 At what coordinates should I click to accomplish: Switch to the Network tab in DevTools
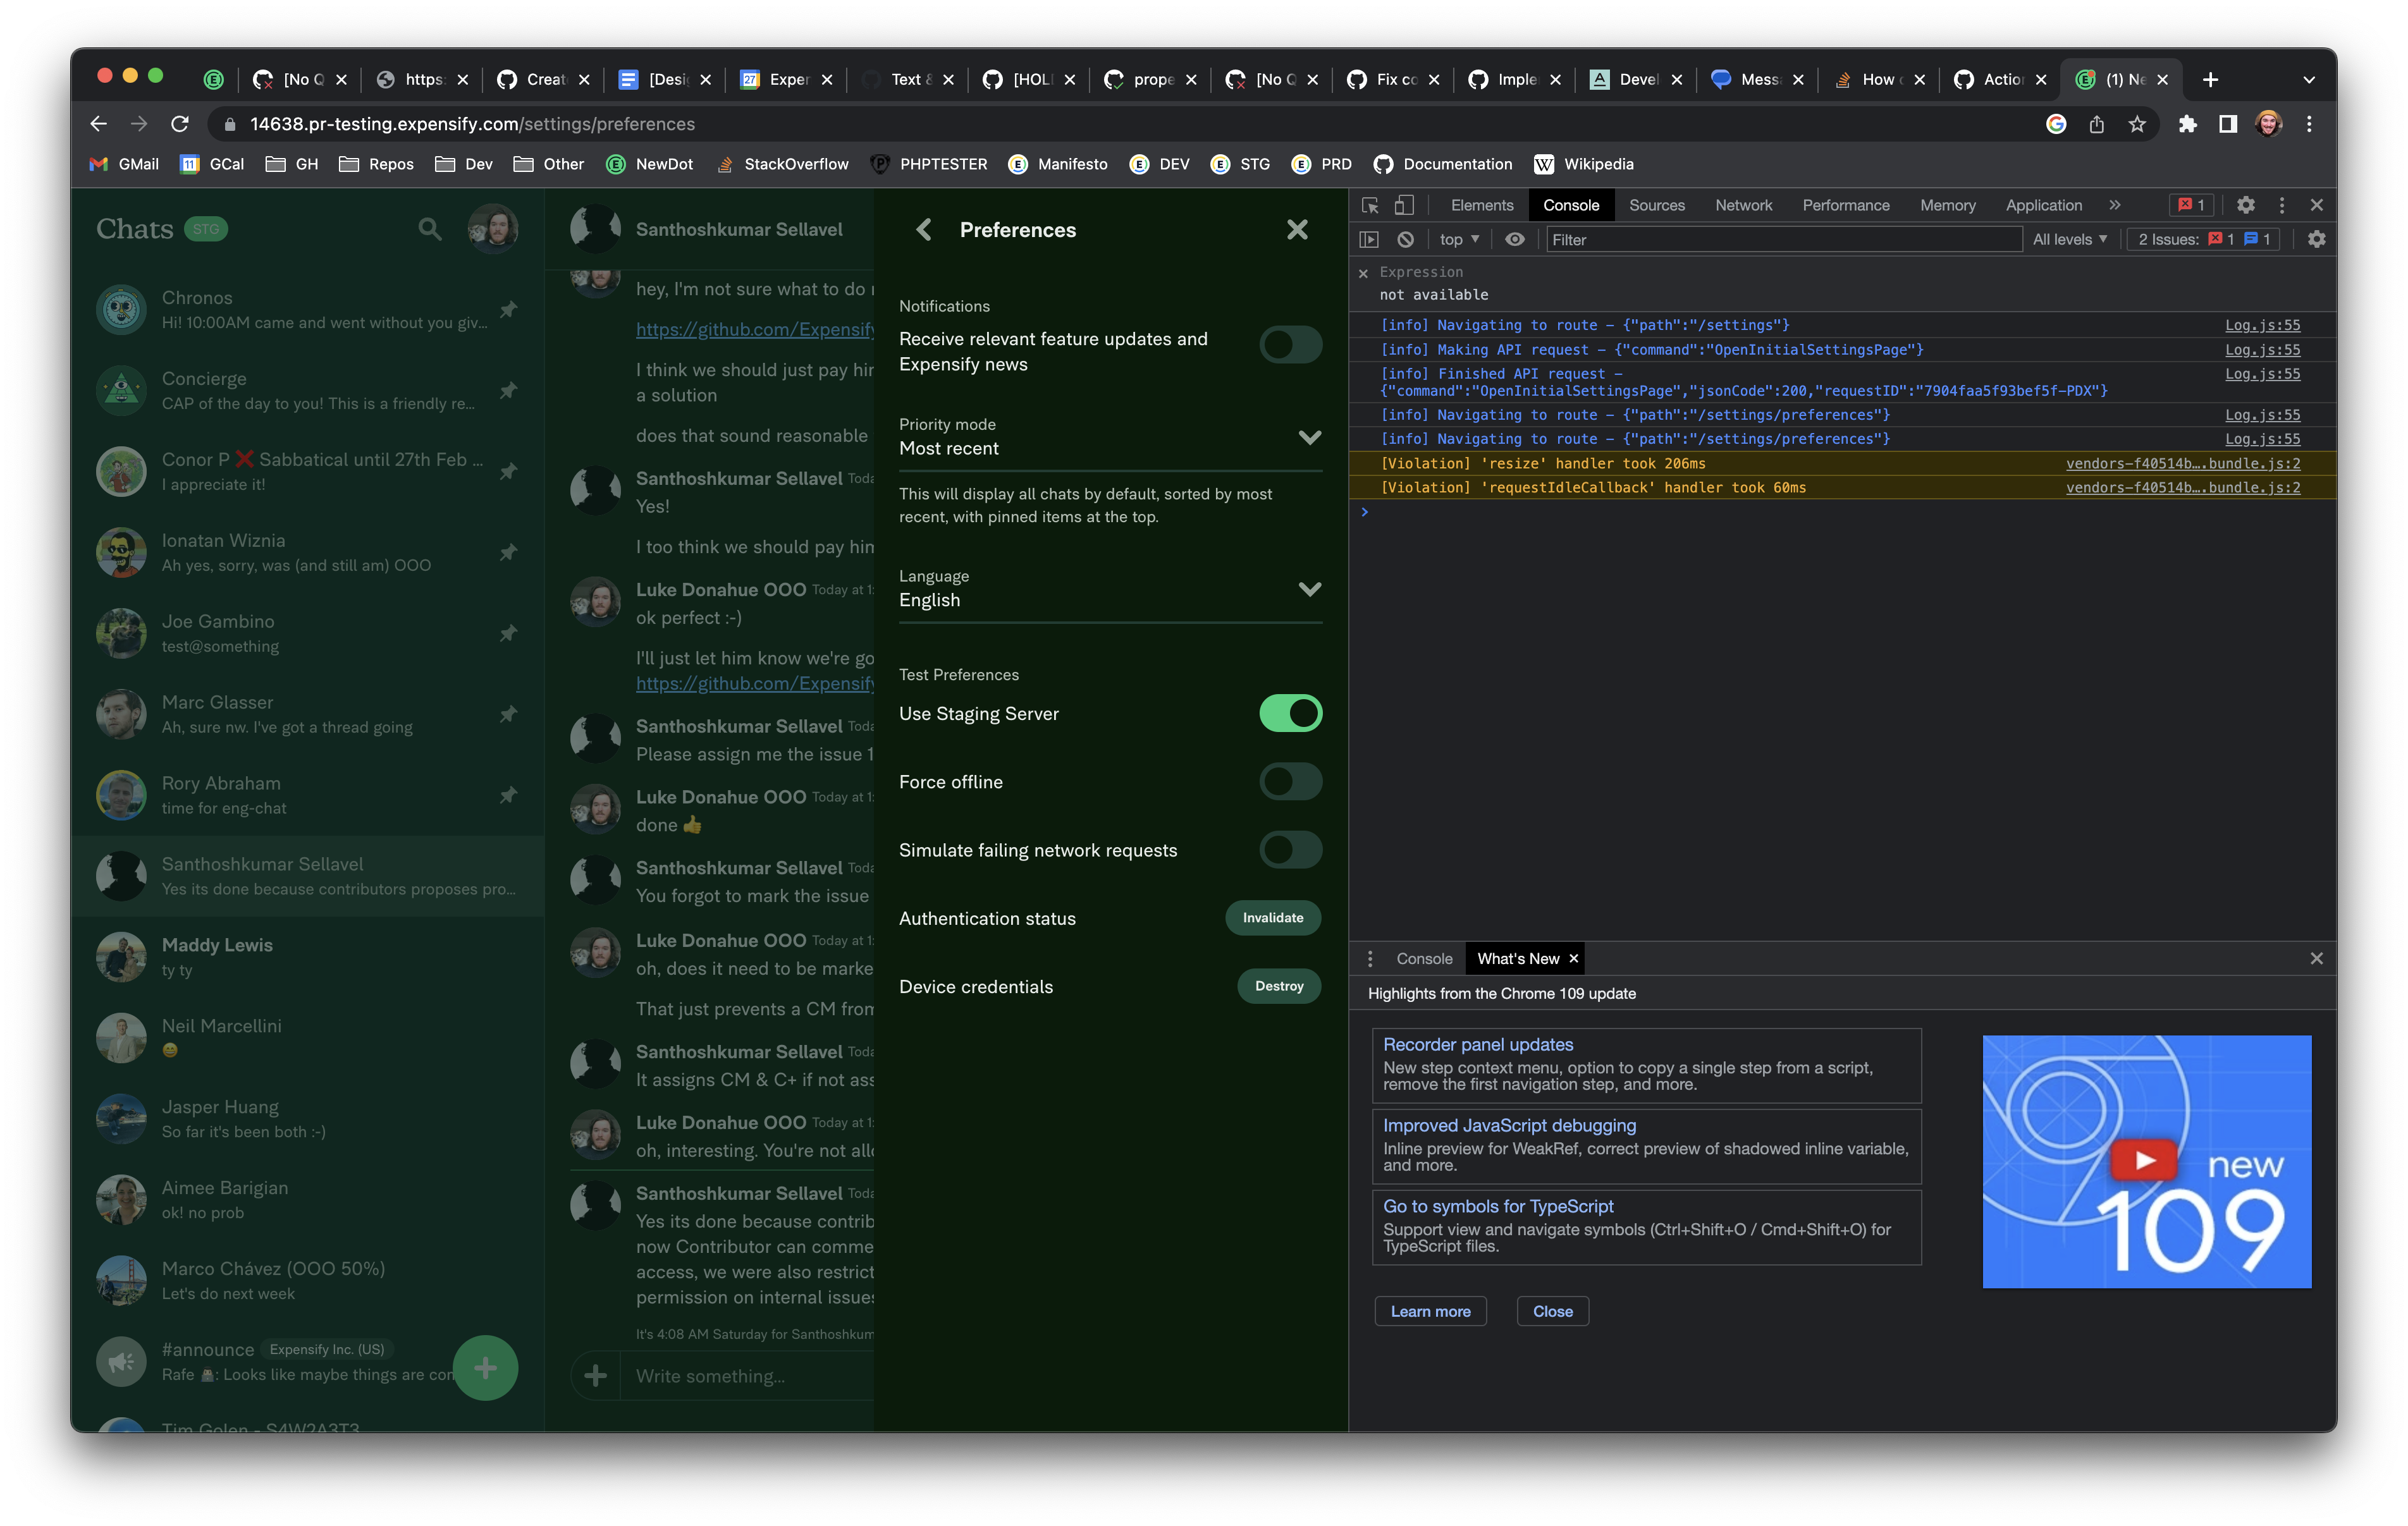[x=1743, y=205]
